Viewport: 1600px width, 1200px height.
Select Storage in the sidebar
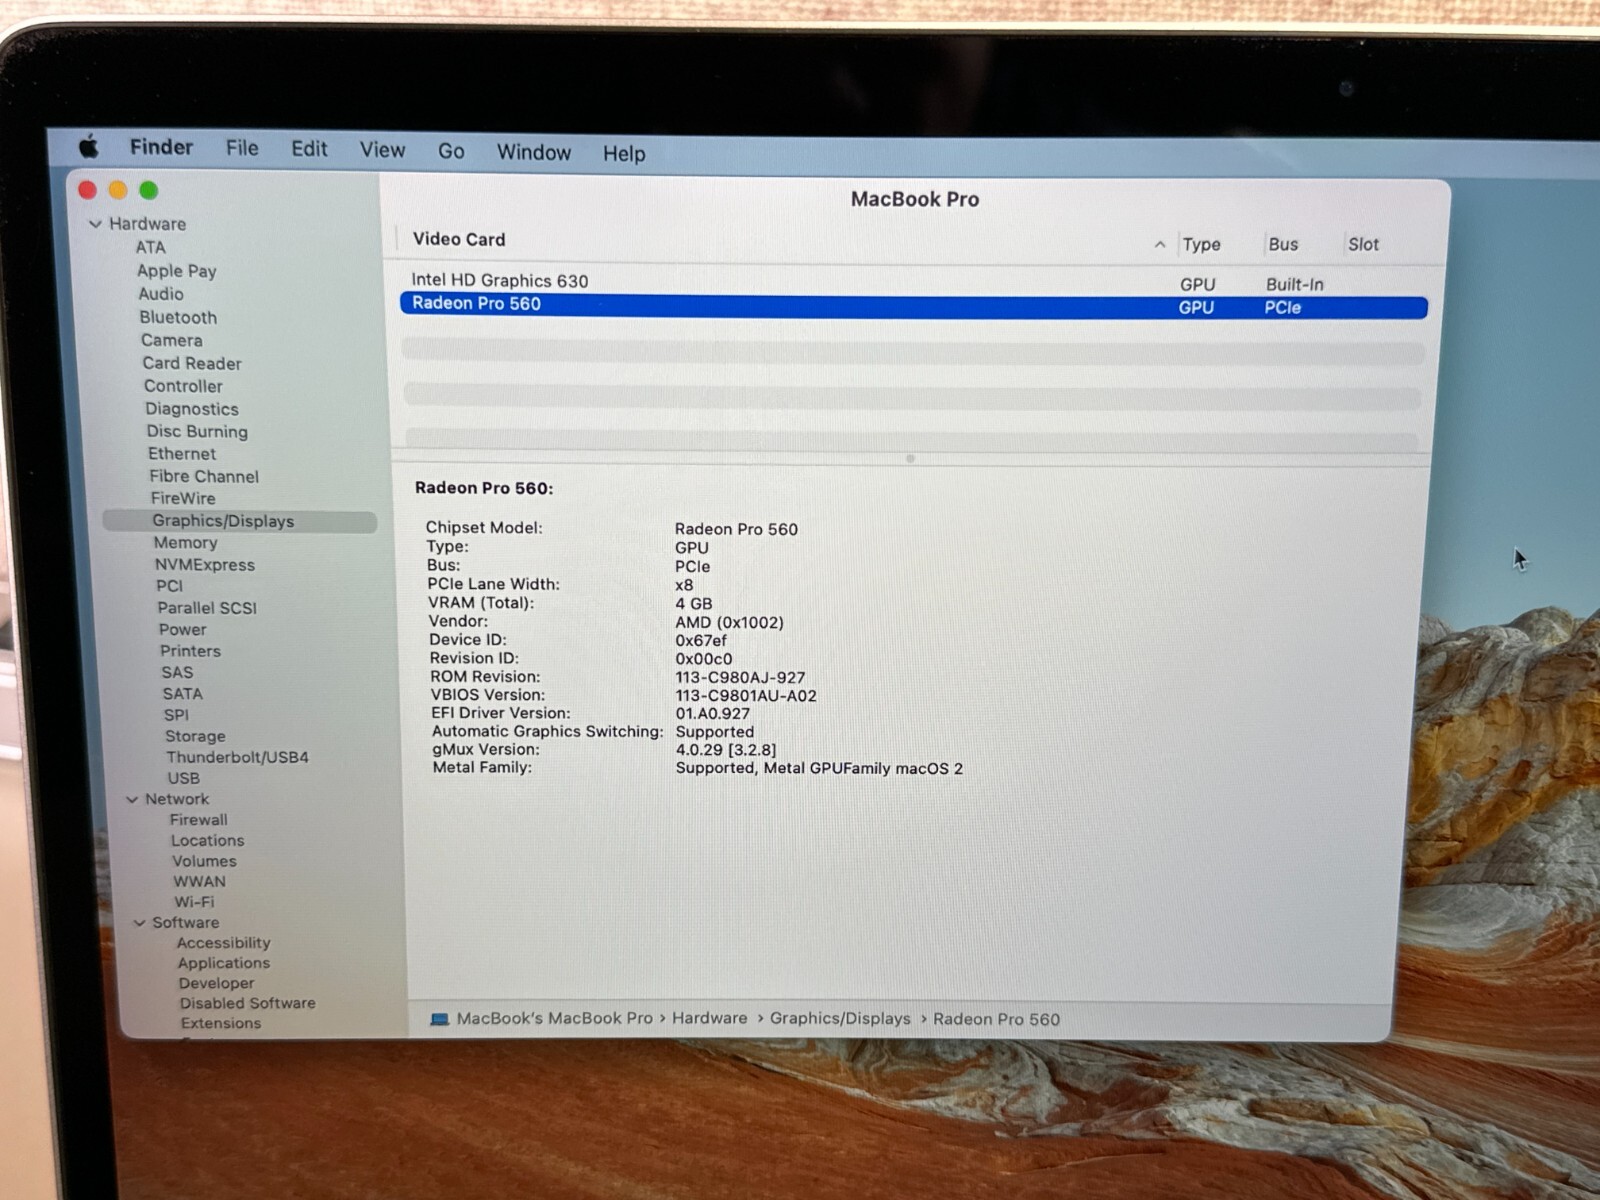(195, 736)
